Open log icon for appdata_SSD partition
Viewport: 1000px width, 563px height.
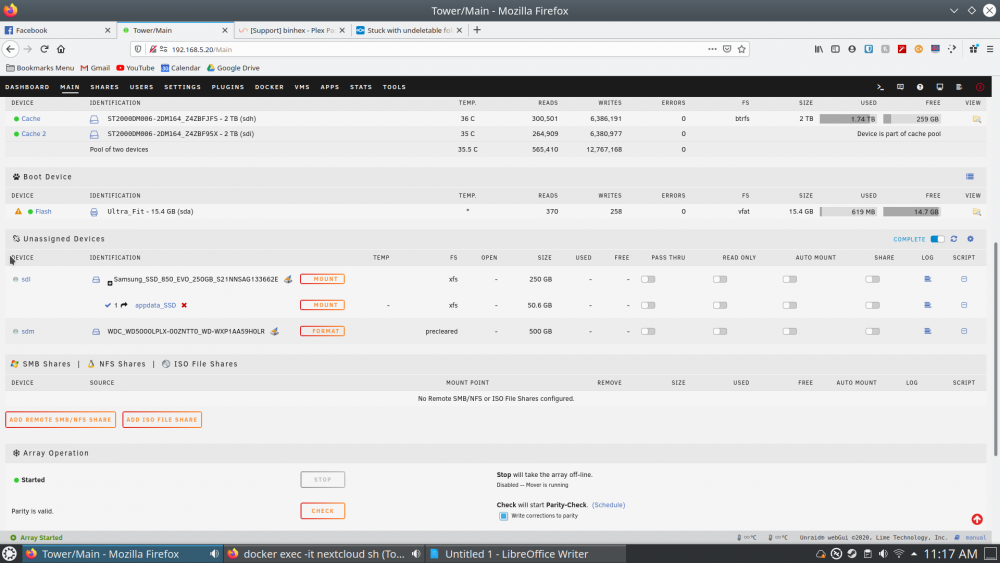(x=927, y=305)
